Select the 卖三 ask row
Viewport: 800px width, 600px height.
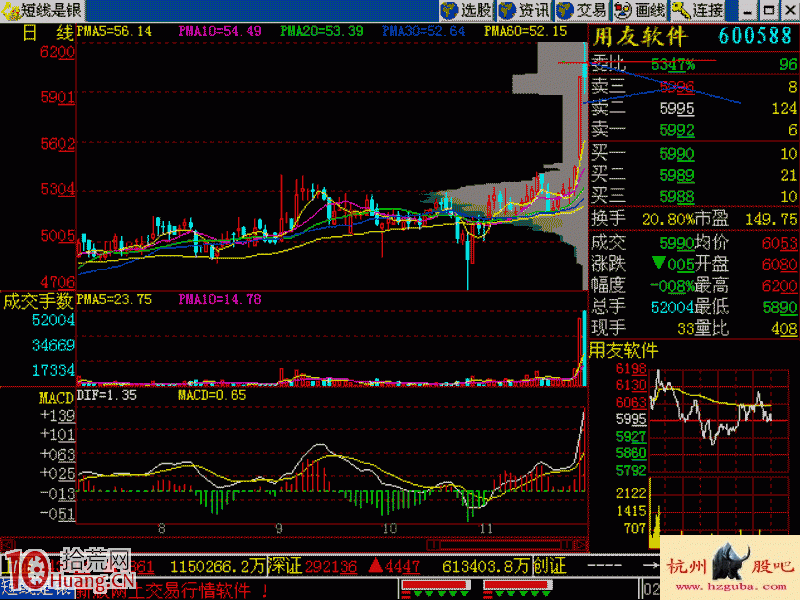point(694,87)
